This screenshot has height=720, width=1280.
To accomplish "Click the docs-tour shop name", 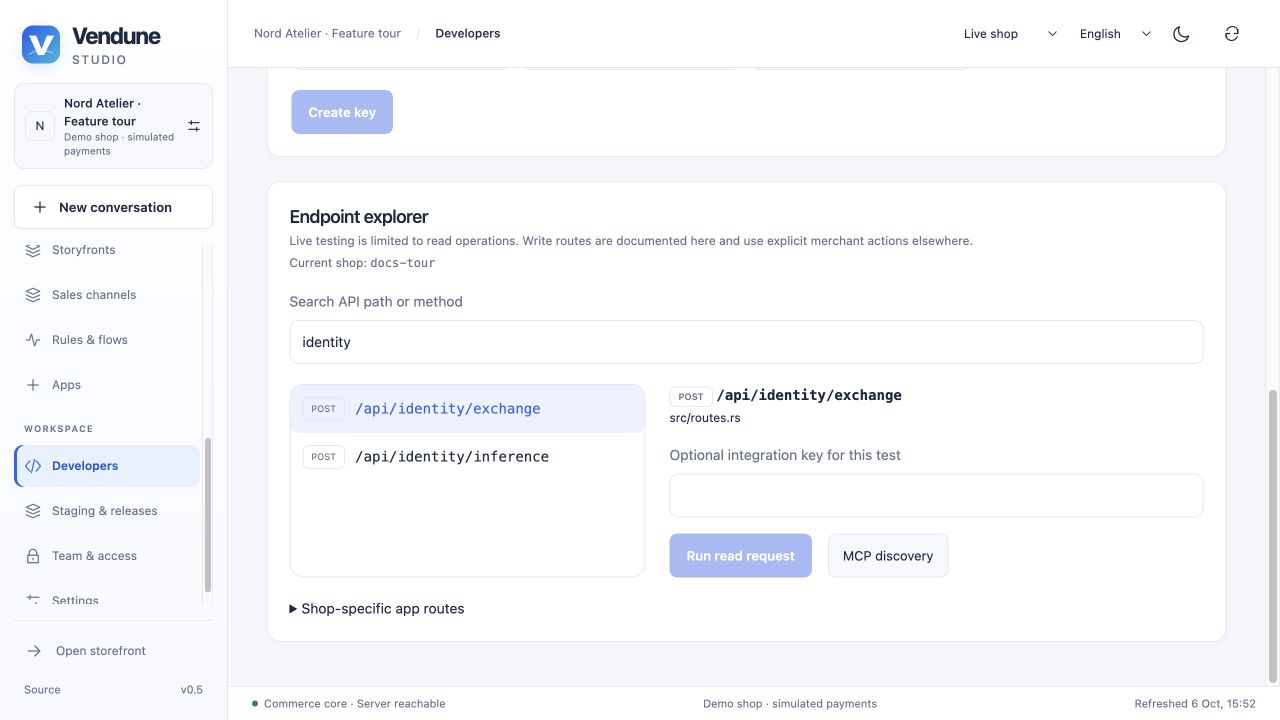I will pos(403,263).
